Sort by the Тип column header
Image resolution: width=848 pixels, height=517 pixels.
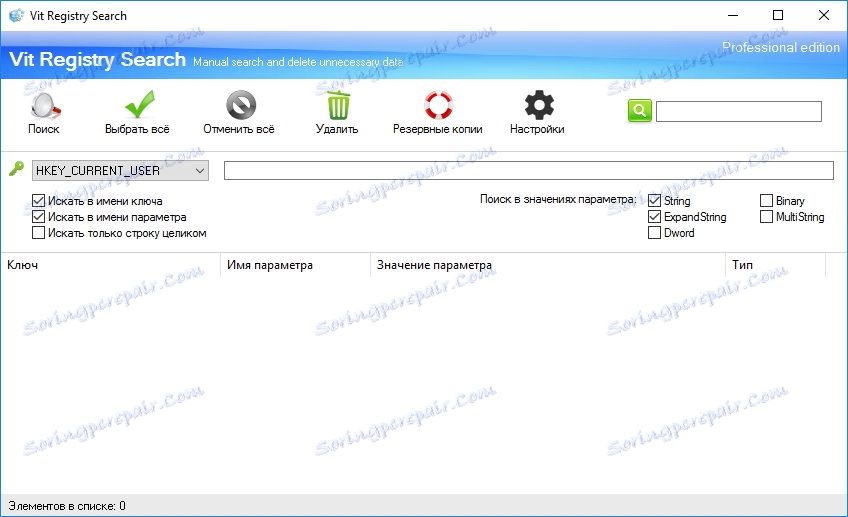(776, 265)
